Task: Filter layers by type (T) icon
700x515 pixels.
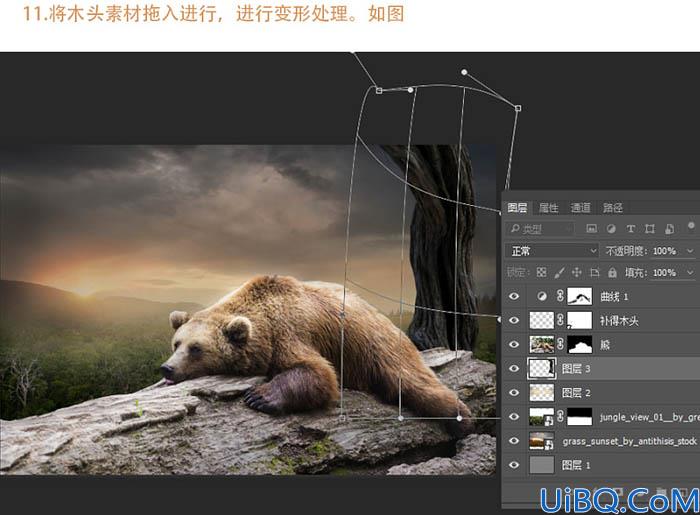Action: tap(630, 229)
